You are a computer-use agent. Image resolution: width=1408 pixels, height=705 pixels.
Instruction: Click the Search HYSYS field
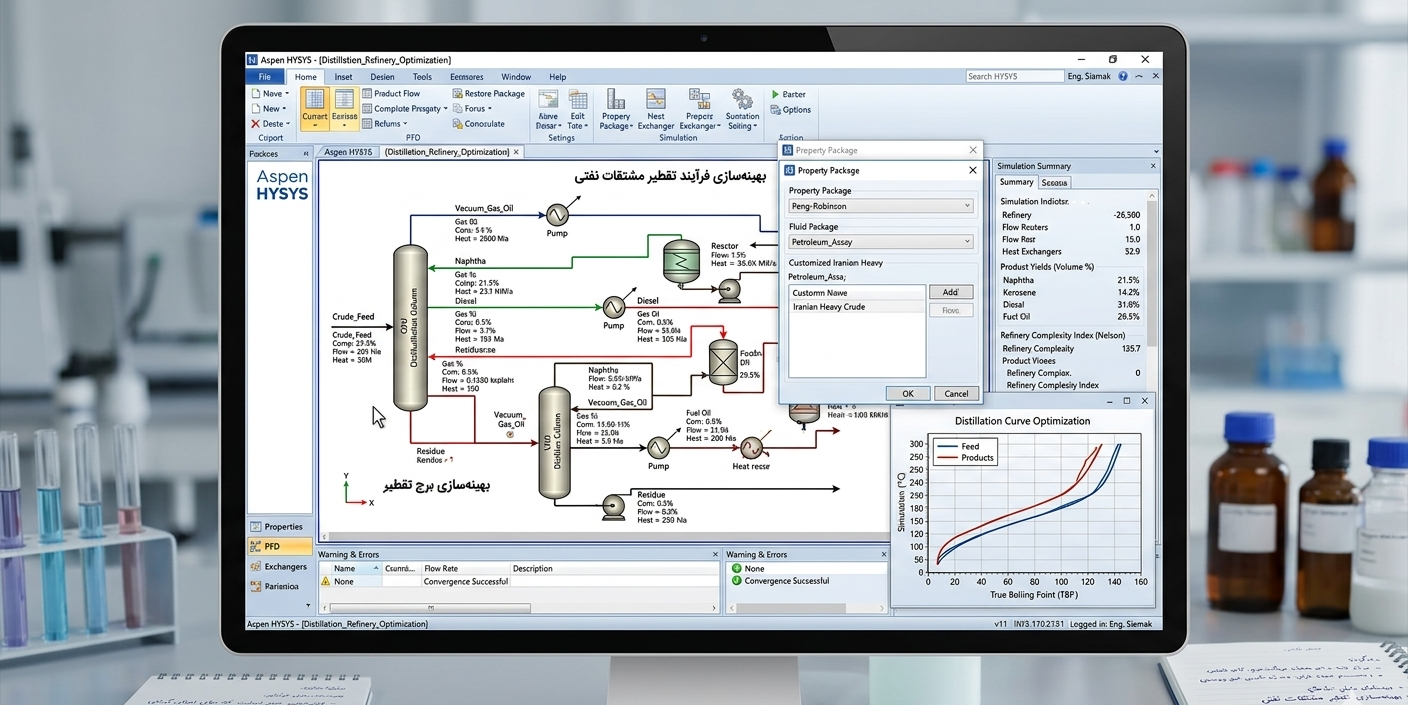[1014, 76]
